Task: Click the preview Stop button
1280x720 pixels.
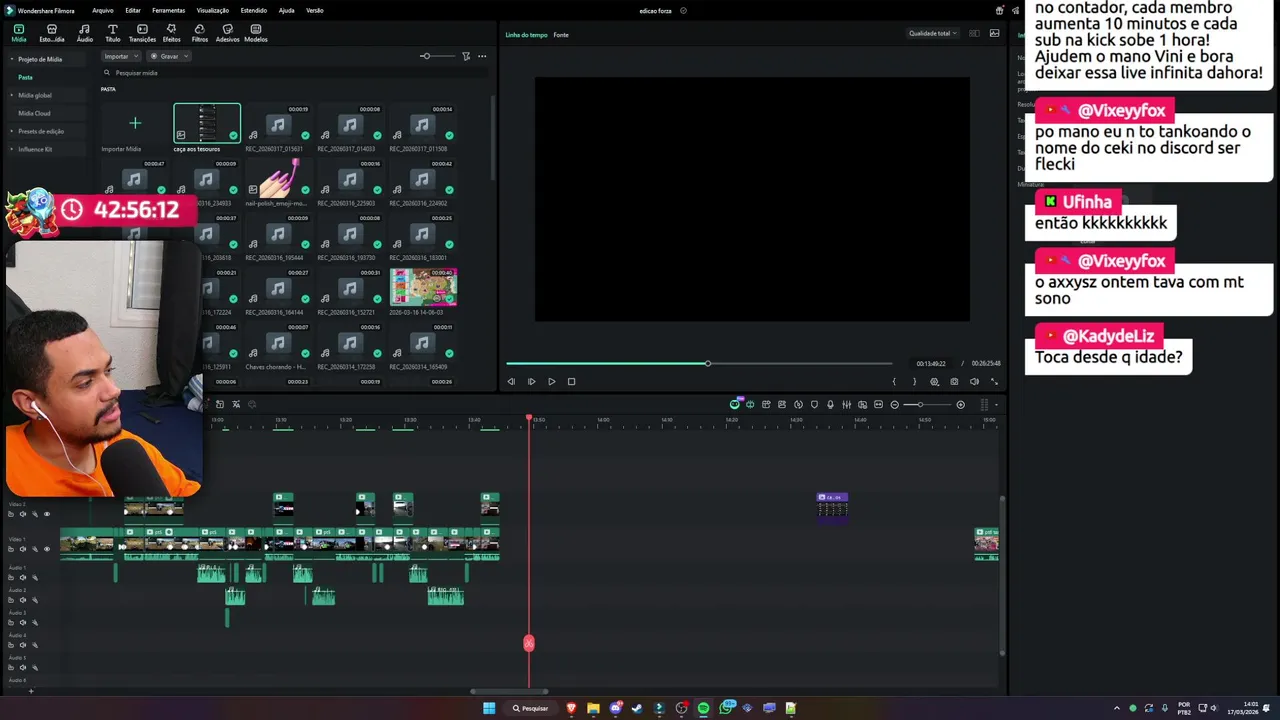Action: click(571, 381)
